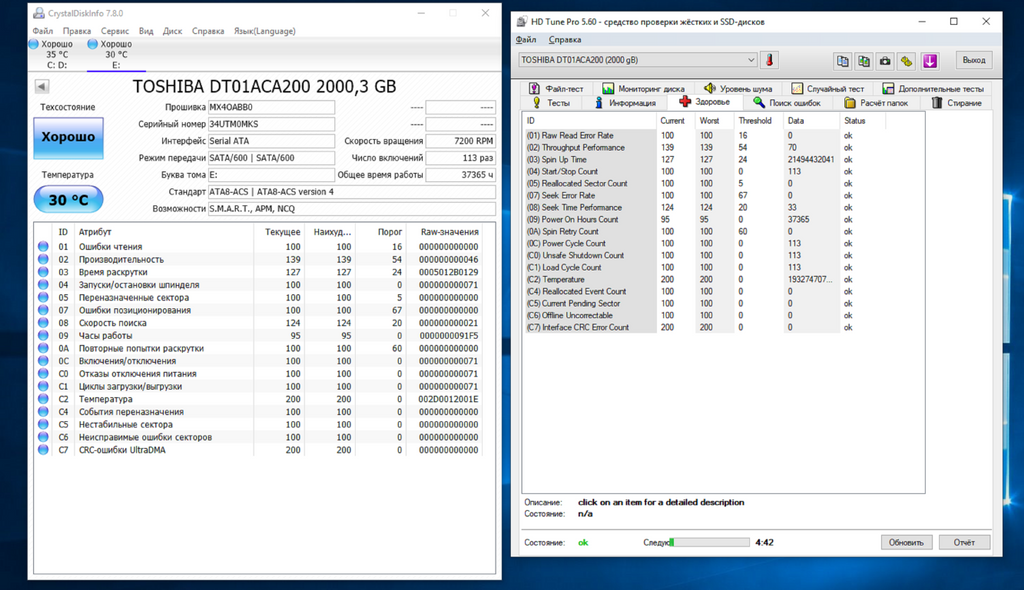1024x590 pixels.
Task: Switch to the Расчёт папок tab
Action: tap(876, 103)
